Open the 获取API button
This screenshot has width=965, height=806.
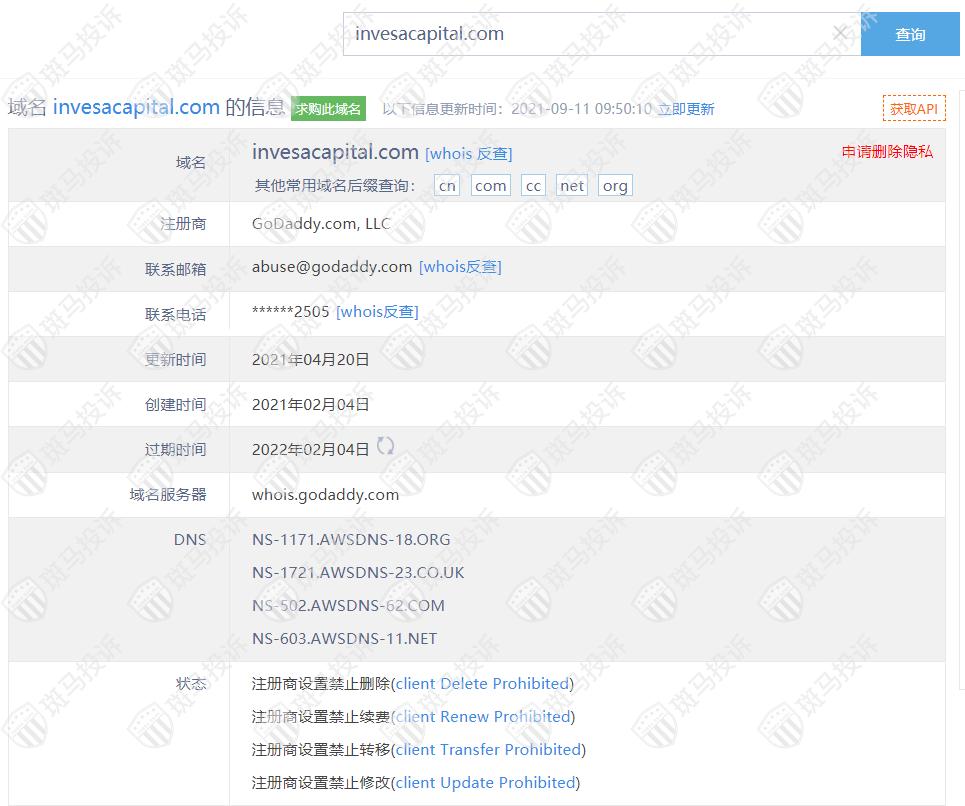913,109
